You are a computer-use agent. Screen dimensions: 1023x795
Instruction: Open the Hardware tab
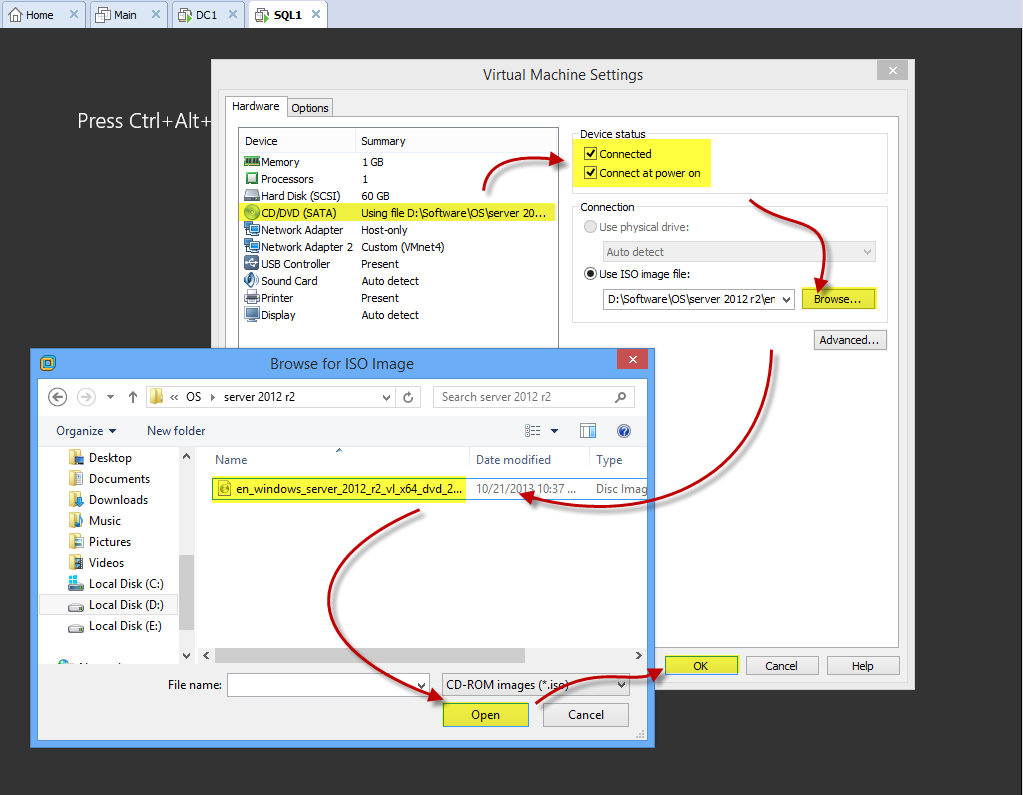(256, 106)
